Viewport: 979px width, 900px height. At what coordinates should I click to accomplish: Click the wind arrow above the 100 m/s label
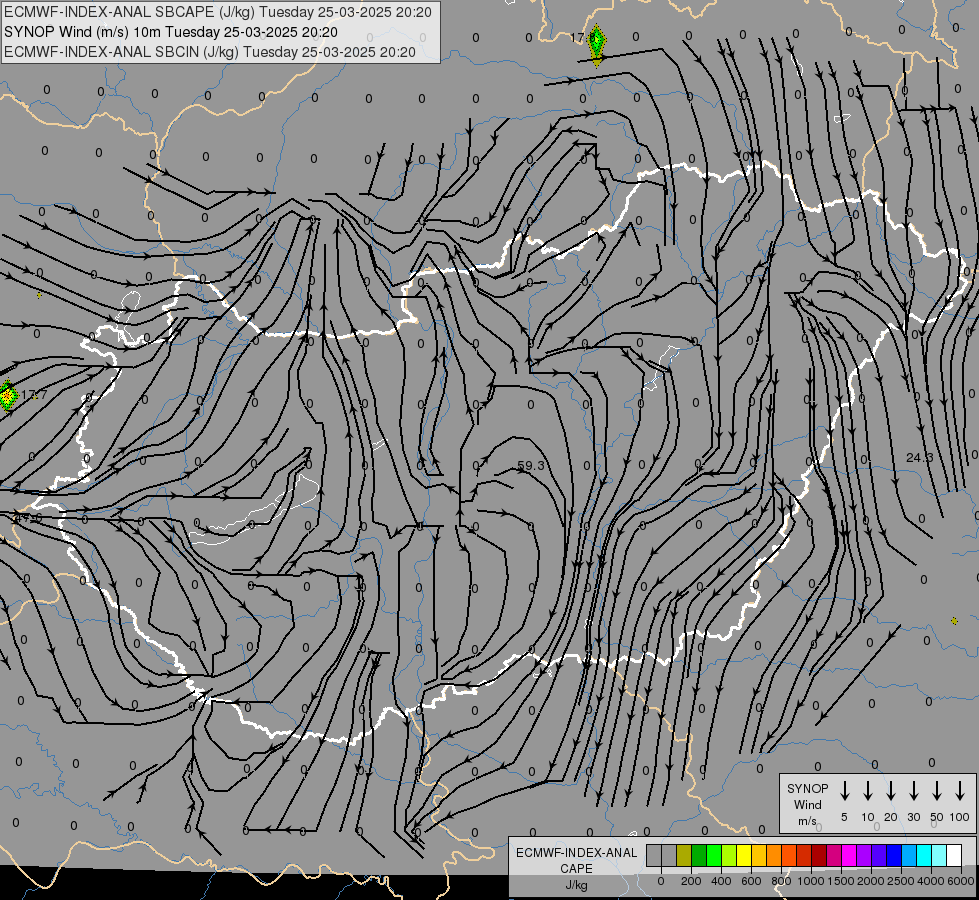960,791
